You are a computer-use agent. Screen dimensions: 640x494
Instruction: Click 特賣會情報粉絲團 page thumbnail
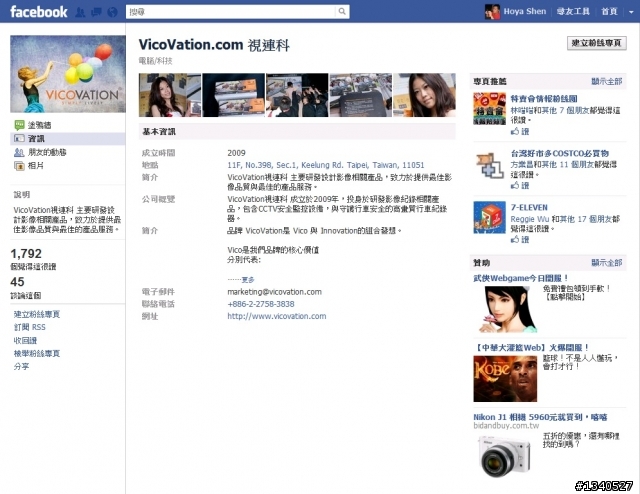click(x=489, y=109)
